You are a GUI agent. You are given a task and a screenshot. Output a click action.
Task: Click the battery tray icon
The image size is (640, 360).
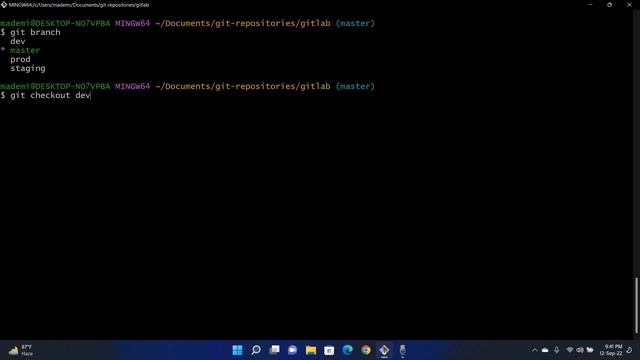coord(590,350)
